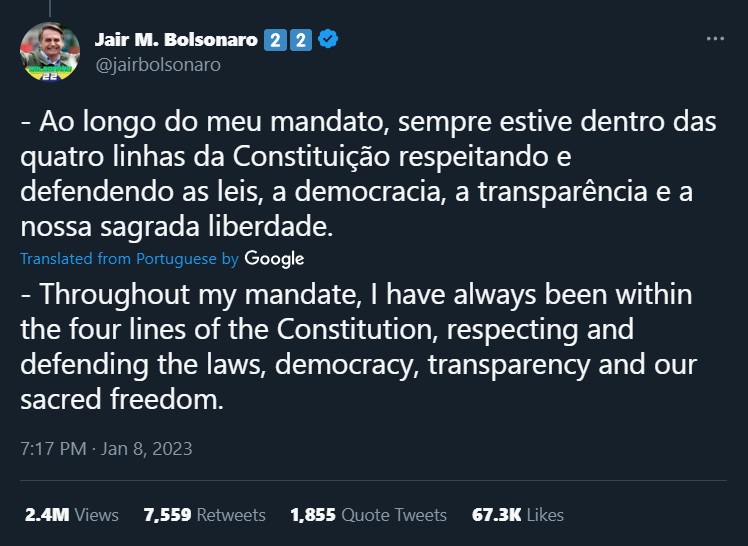Open the 7:17 PM timestamp link

[x=53, y=449]
